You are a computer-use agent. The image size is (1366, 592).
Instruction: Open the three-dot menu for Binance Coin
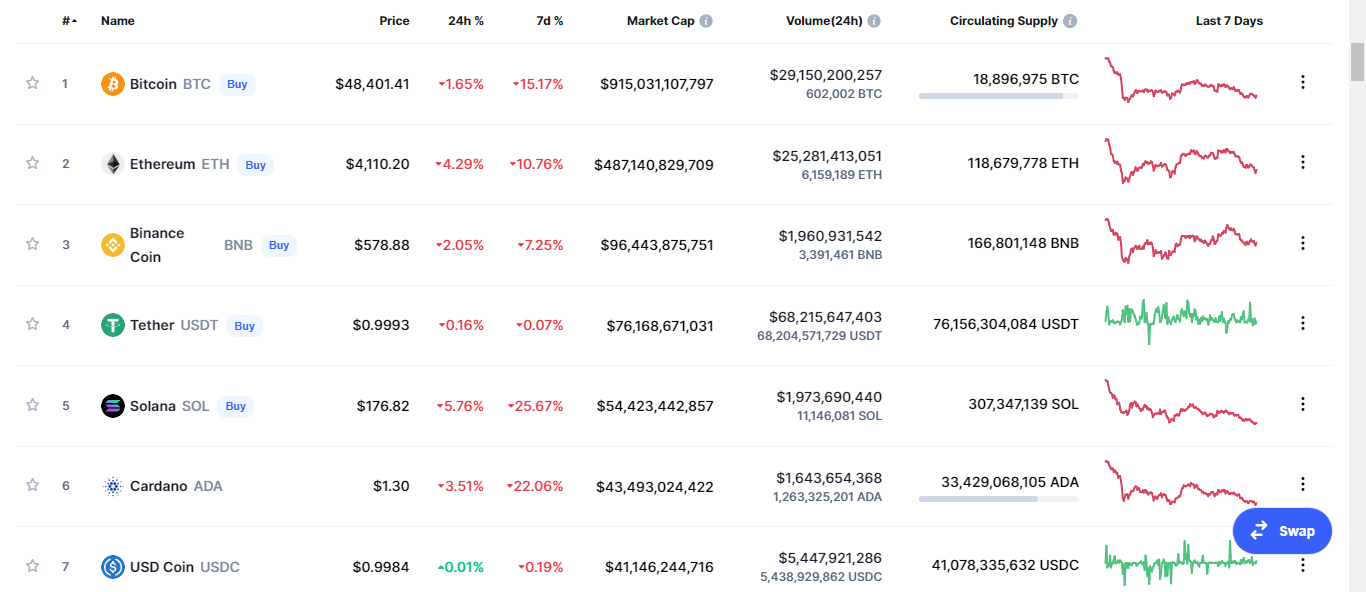[x=1302, y=243]
